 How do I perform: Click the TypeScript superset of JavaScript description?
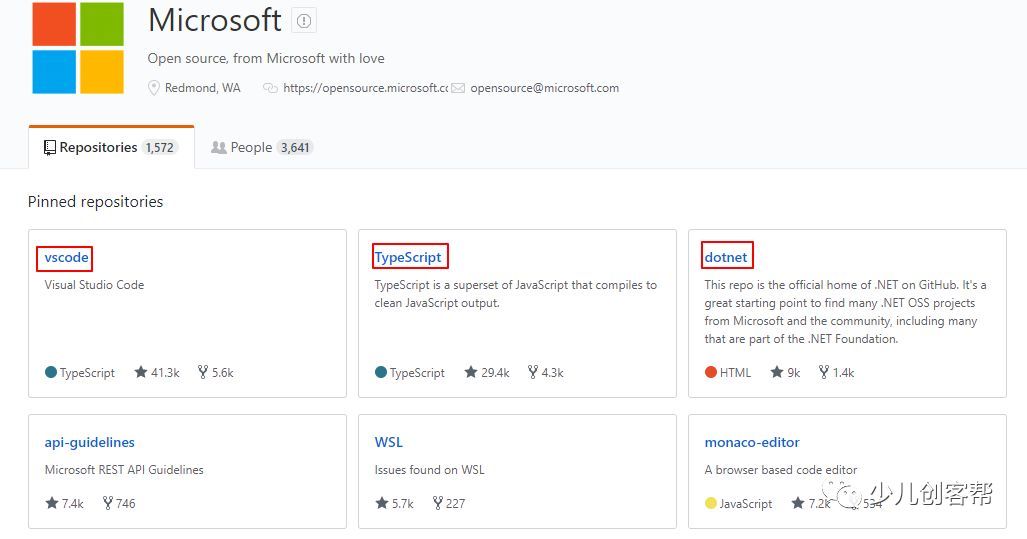pyautogui.click(x=515, y=294)
